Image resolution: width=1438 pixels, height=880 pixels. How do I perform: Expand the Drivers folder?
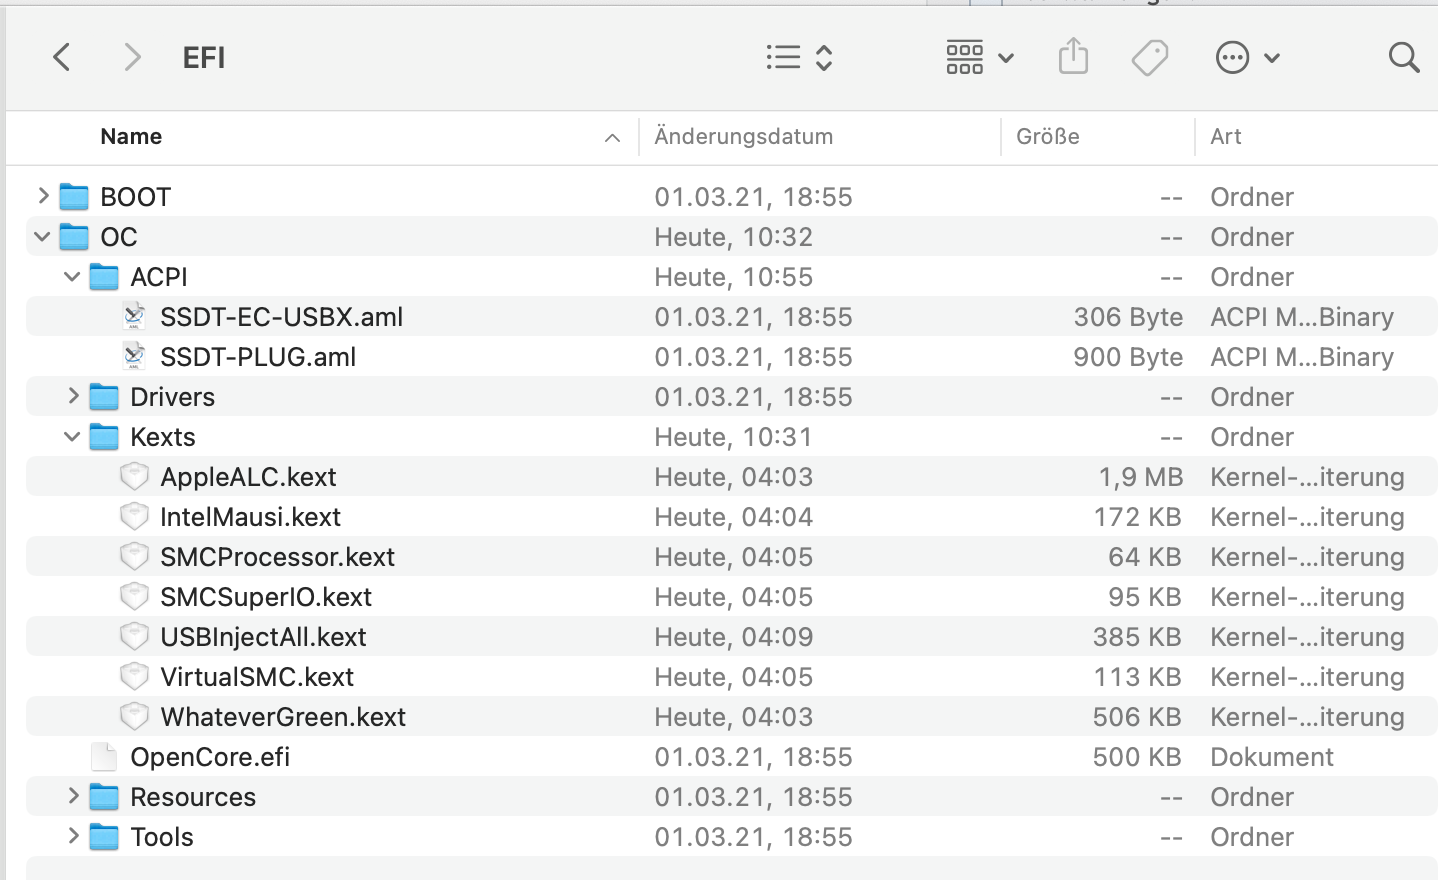point(73,396)
